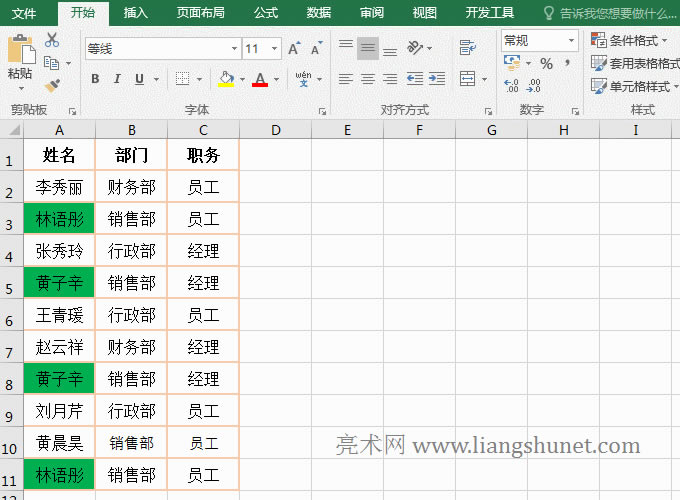Click the Format Painter brush icon
Image resolution: width=680 pixels, height=500 pixels.
[52, 86]
